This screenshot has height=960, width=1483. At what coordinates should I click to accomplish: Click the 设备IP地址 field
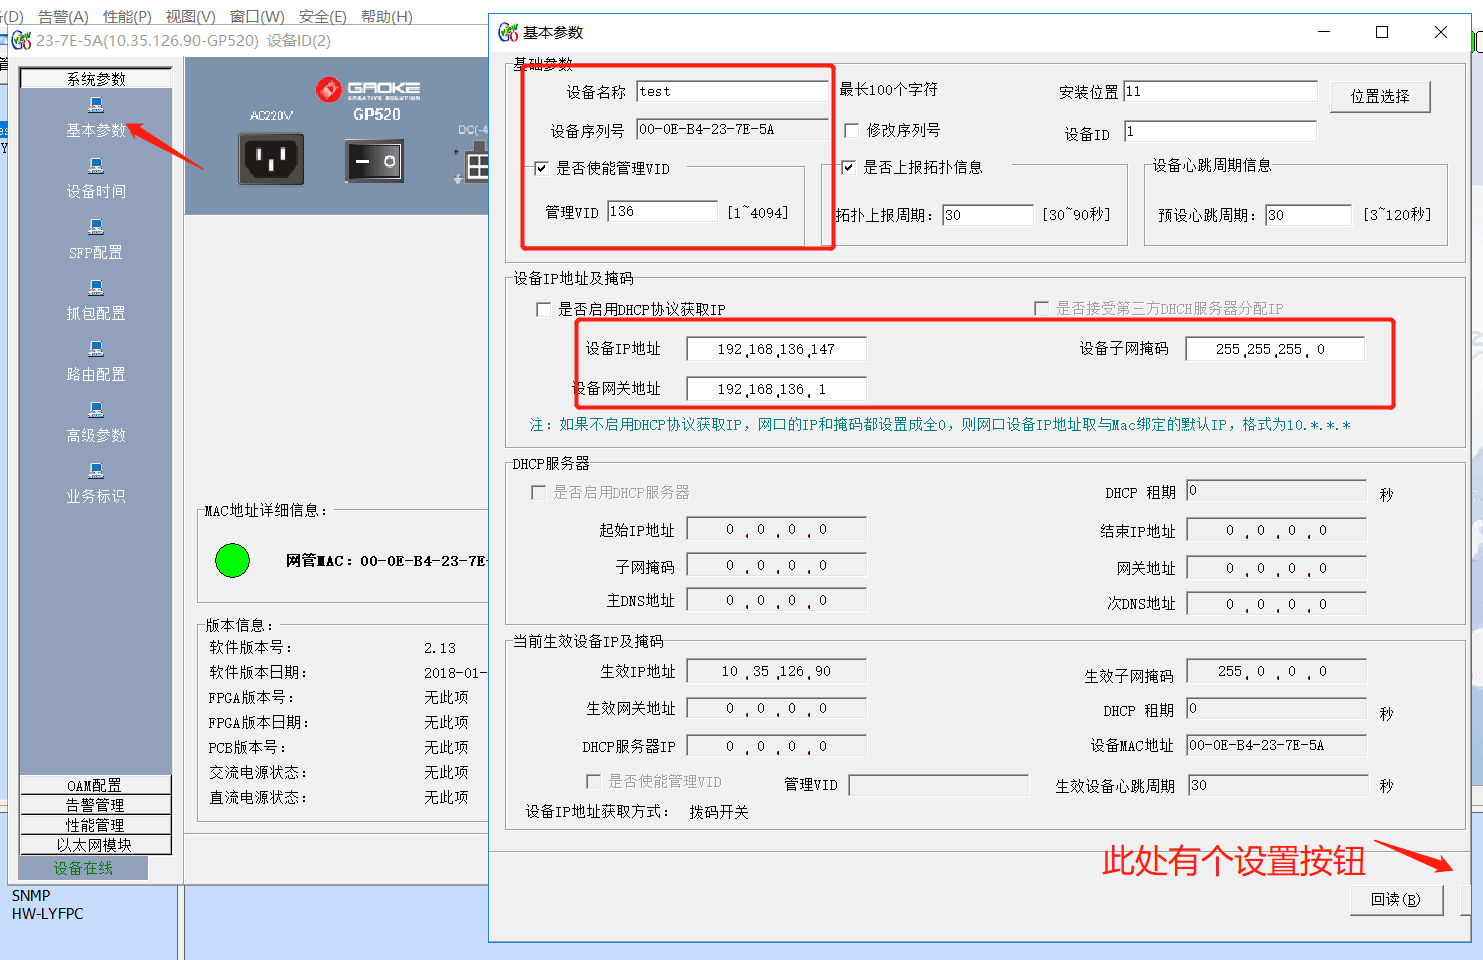coord(776,349)
